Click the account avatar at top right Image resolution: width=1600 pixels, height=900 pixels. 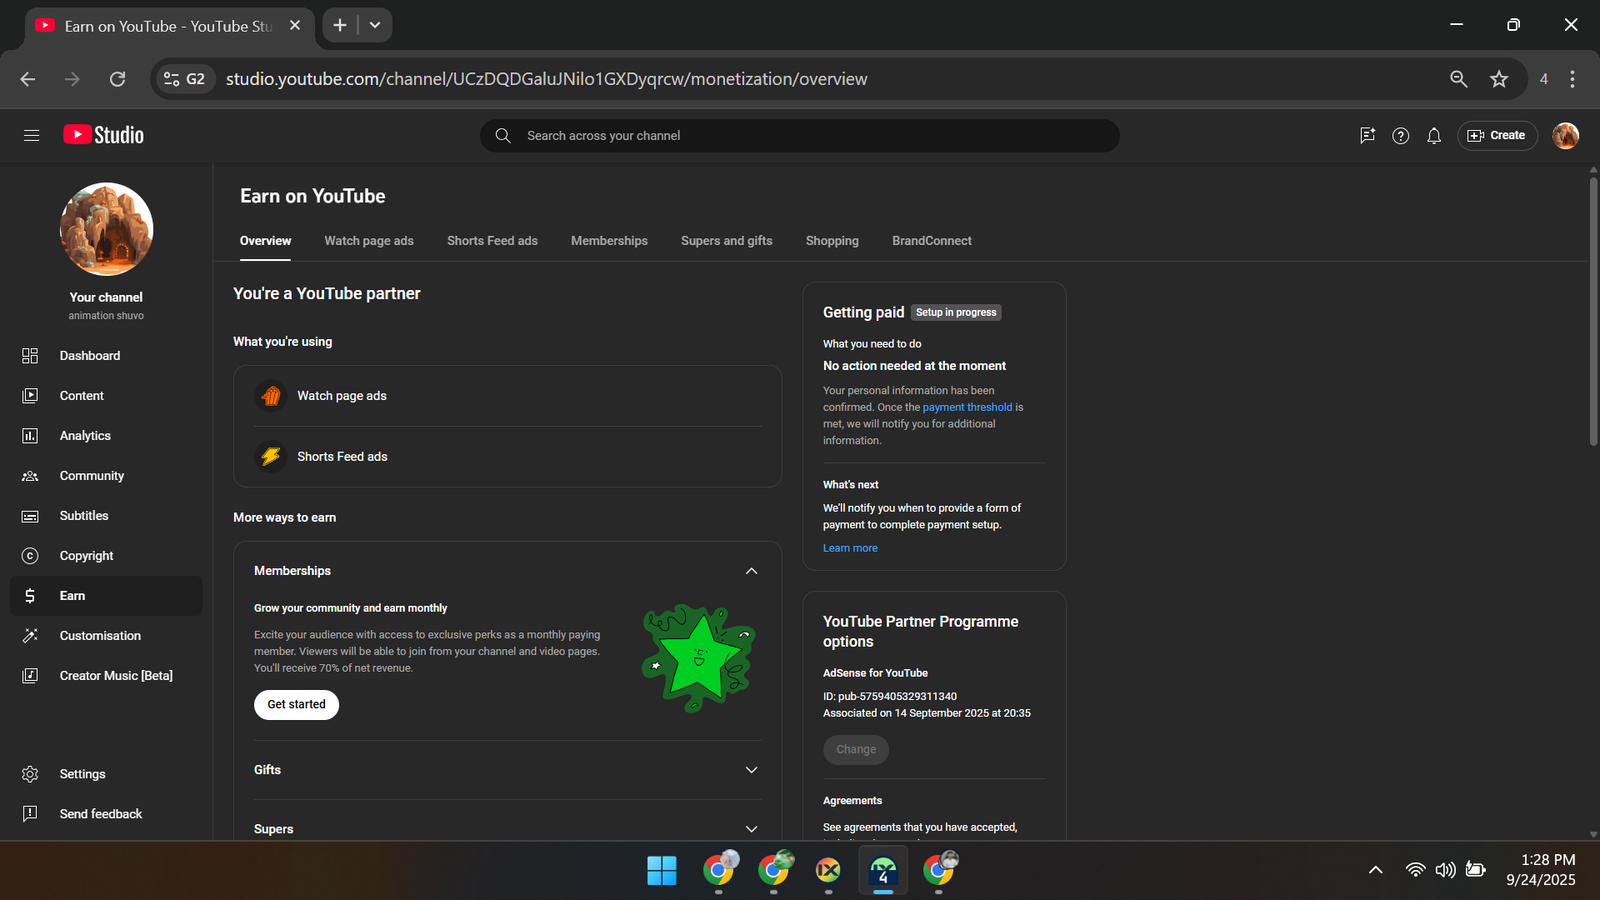point(1565,136)
